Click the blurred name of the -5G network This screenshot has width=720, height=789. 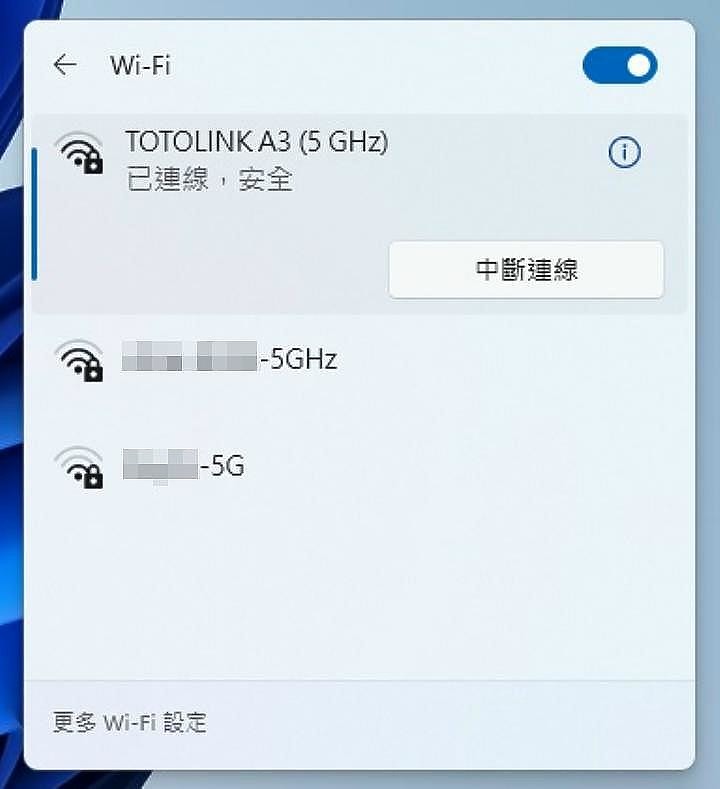[161, 464]
